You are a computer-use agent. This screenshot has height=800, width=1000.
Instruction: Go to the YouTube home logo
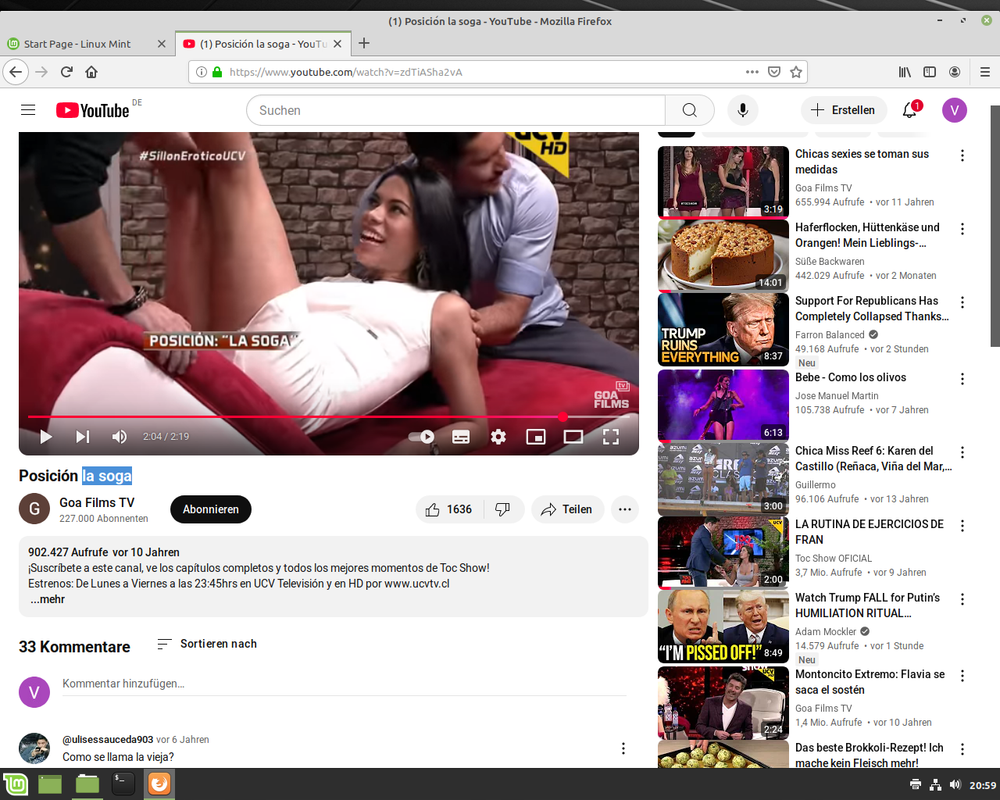(92, 110)
